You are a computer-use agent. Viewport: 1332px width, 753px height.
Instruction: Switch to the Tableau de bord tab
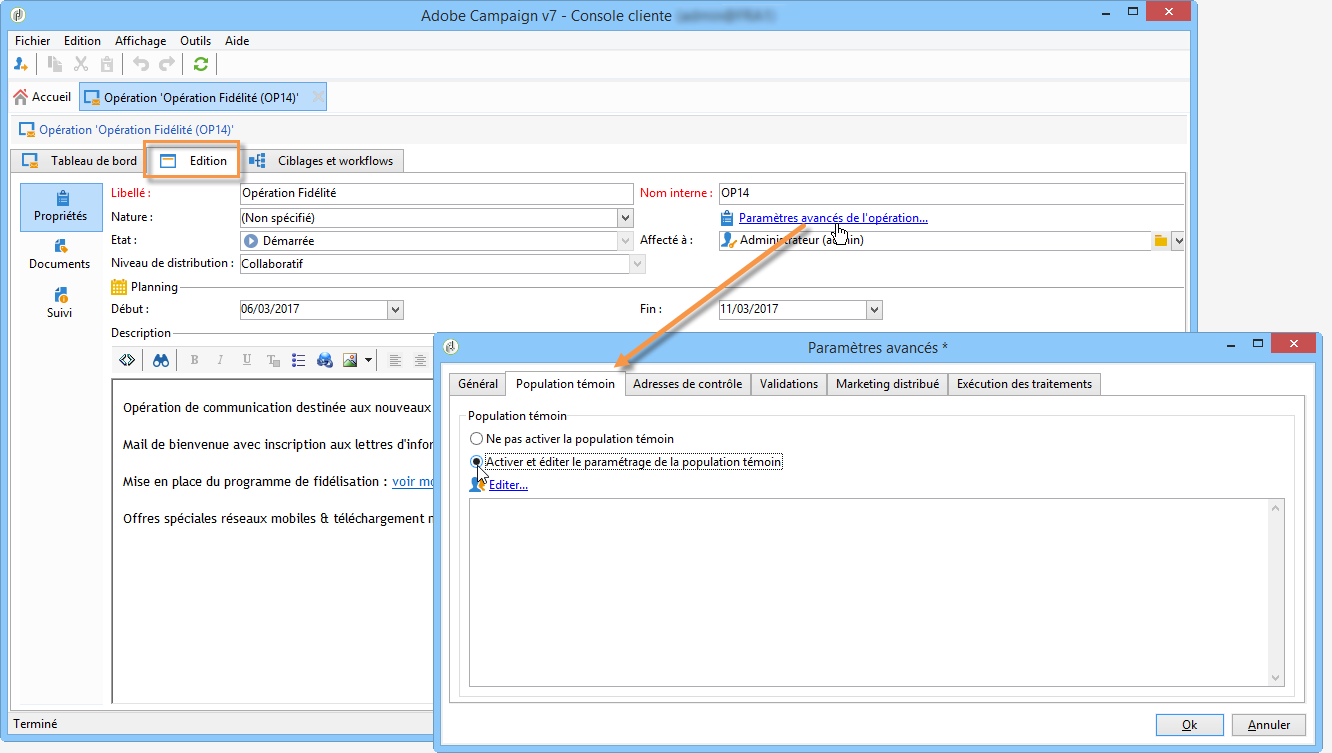80,160
